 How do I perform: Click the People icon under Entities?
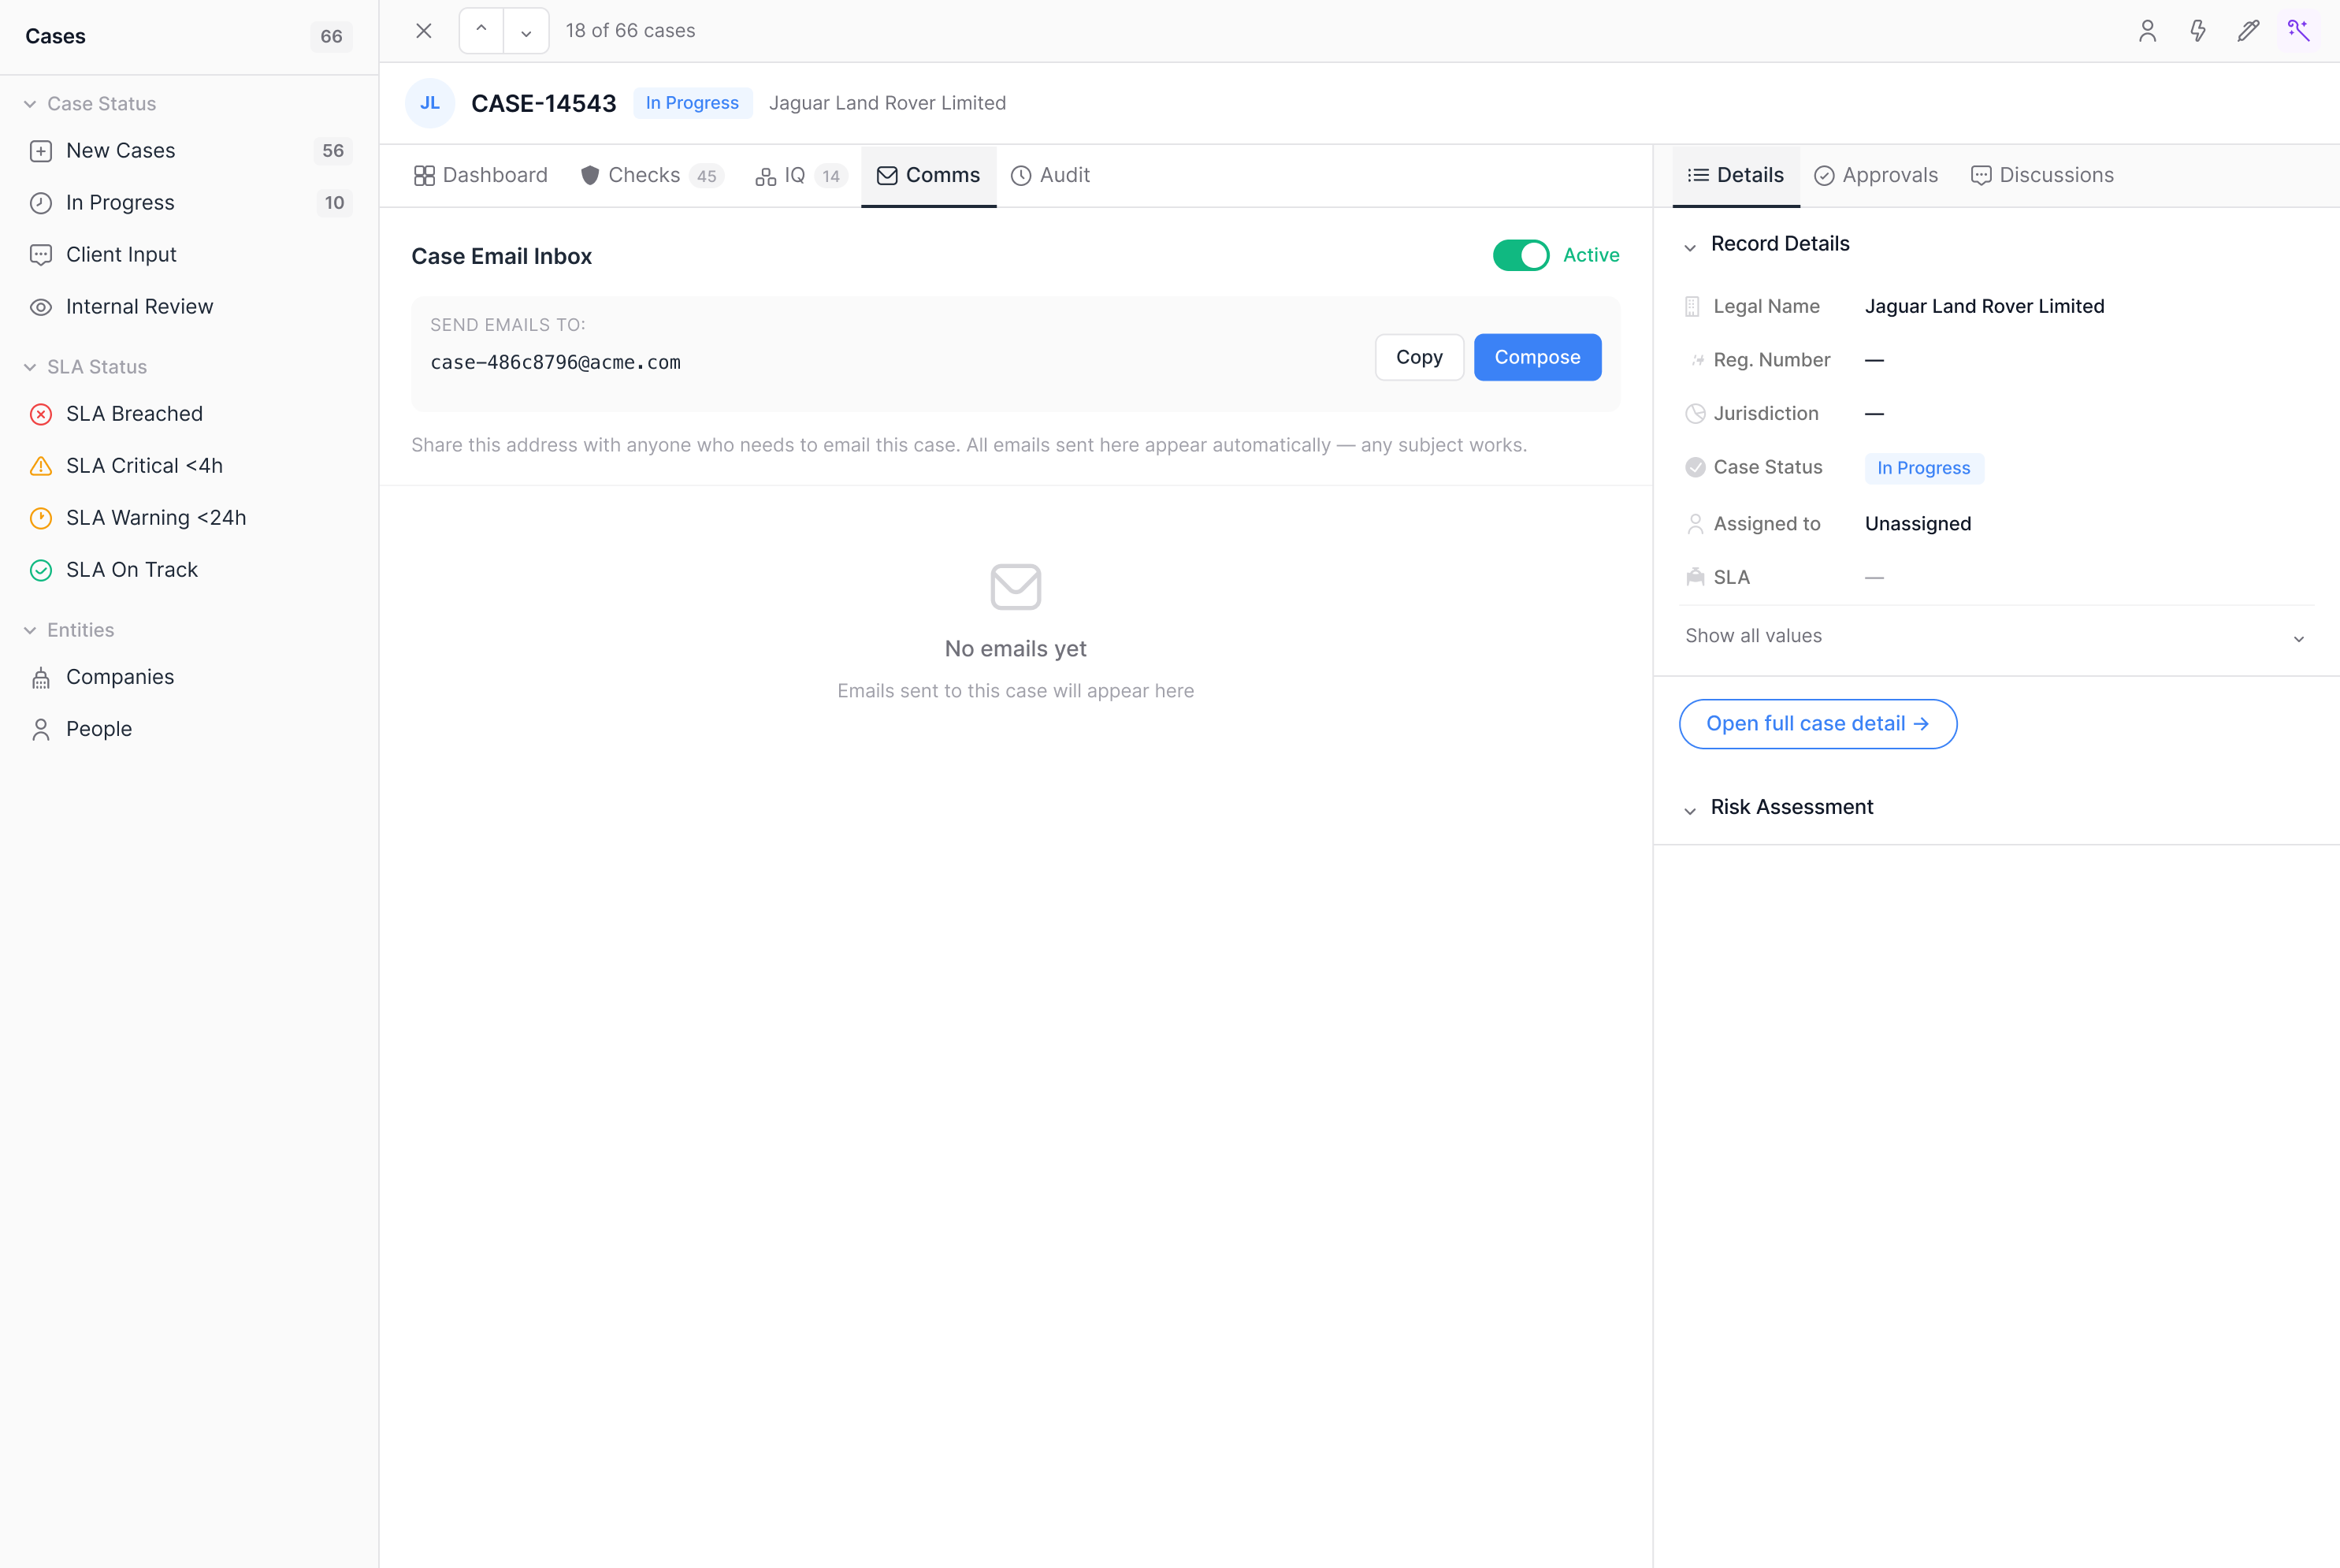(40, 729)
